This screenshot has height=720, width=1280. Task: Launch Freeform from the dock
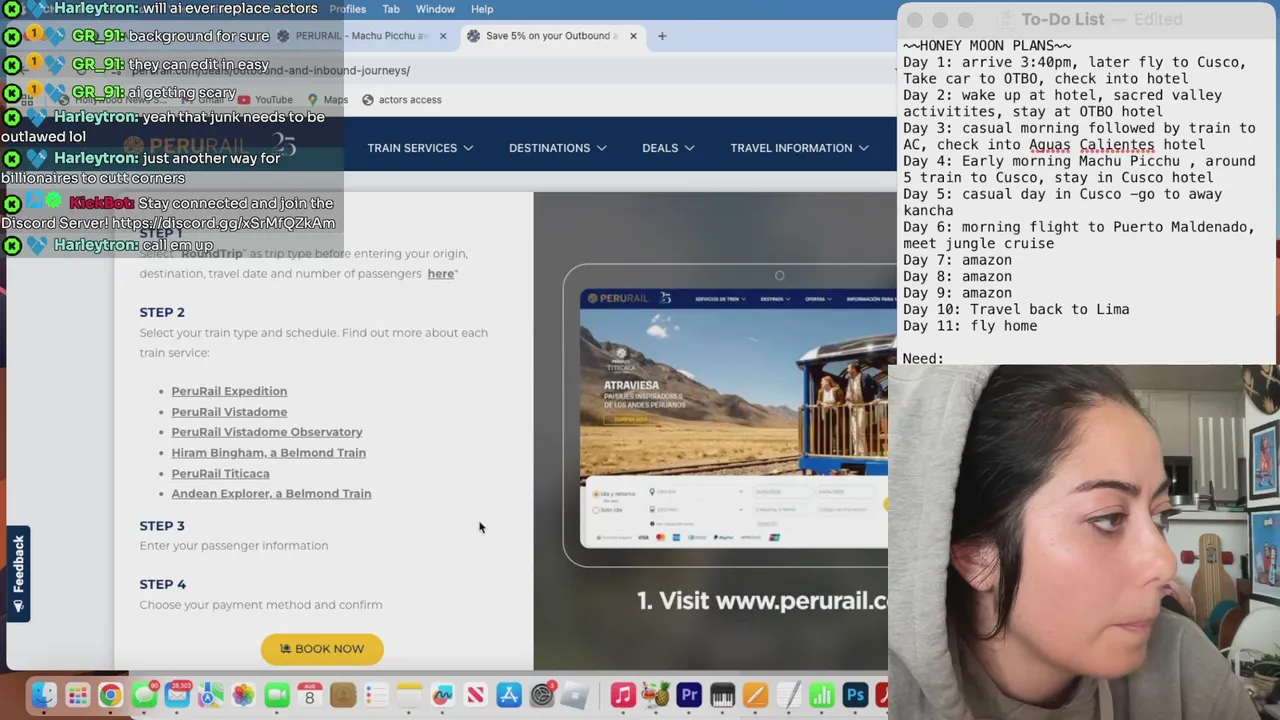[442, 695]
